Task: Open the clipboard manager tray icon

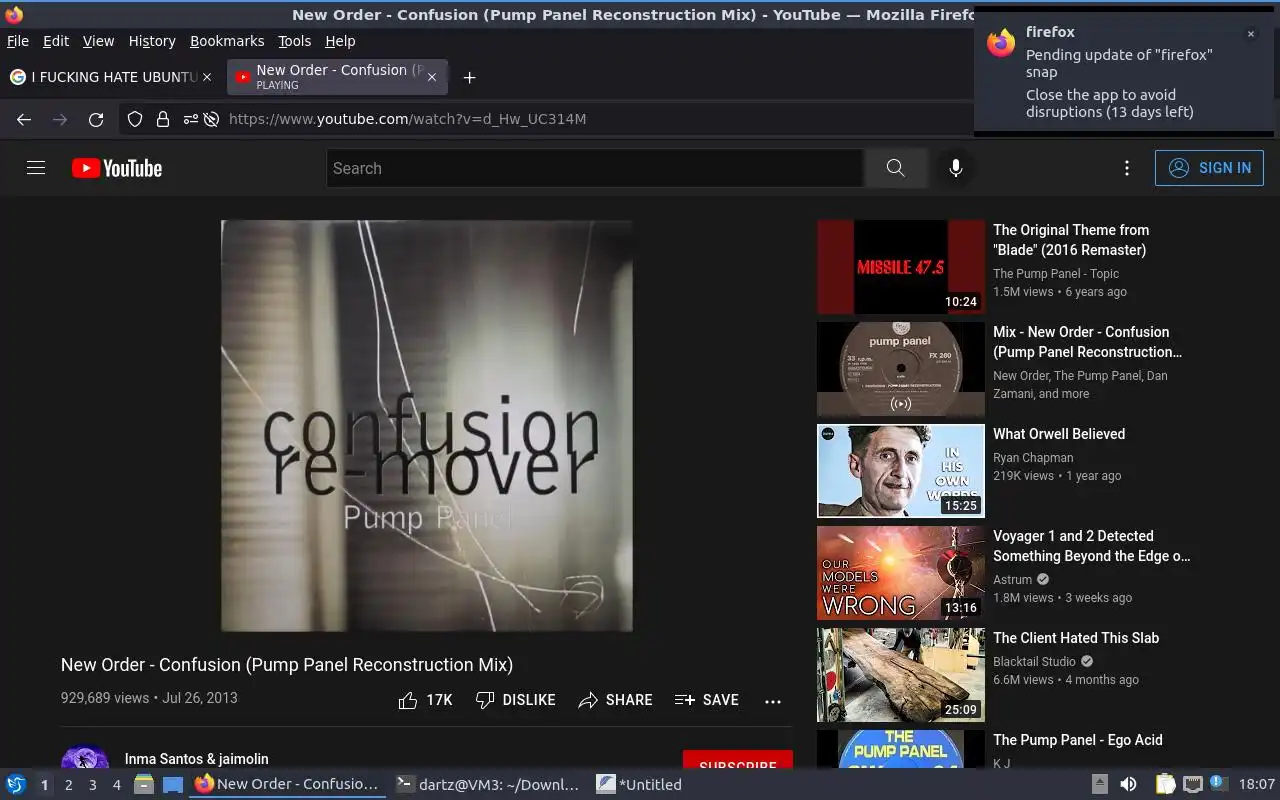Action: coord(1165,784)
